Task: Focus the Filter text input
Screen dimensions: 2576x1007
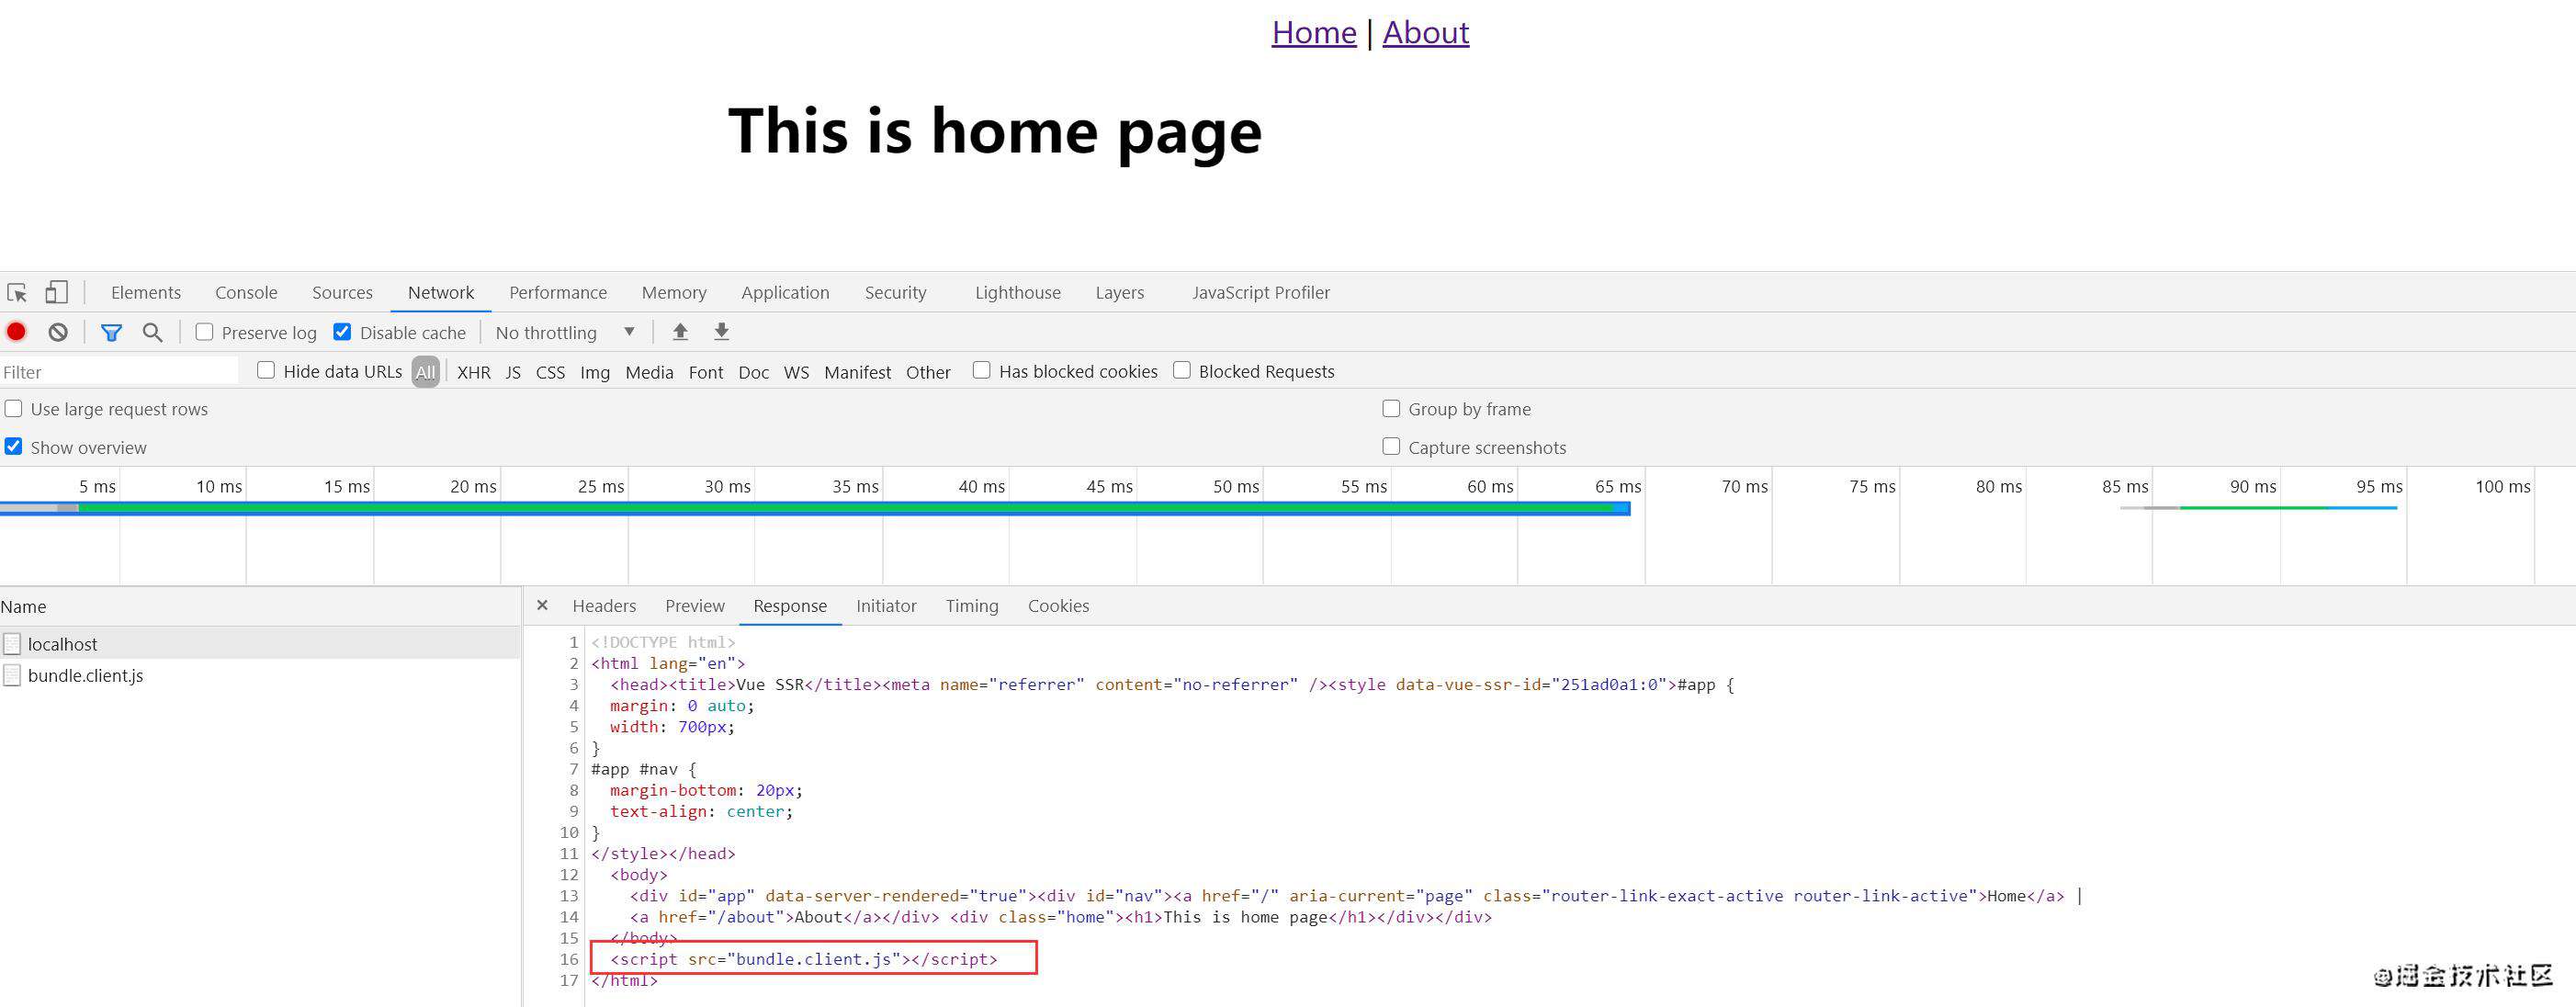Action: point(120,372)
